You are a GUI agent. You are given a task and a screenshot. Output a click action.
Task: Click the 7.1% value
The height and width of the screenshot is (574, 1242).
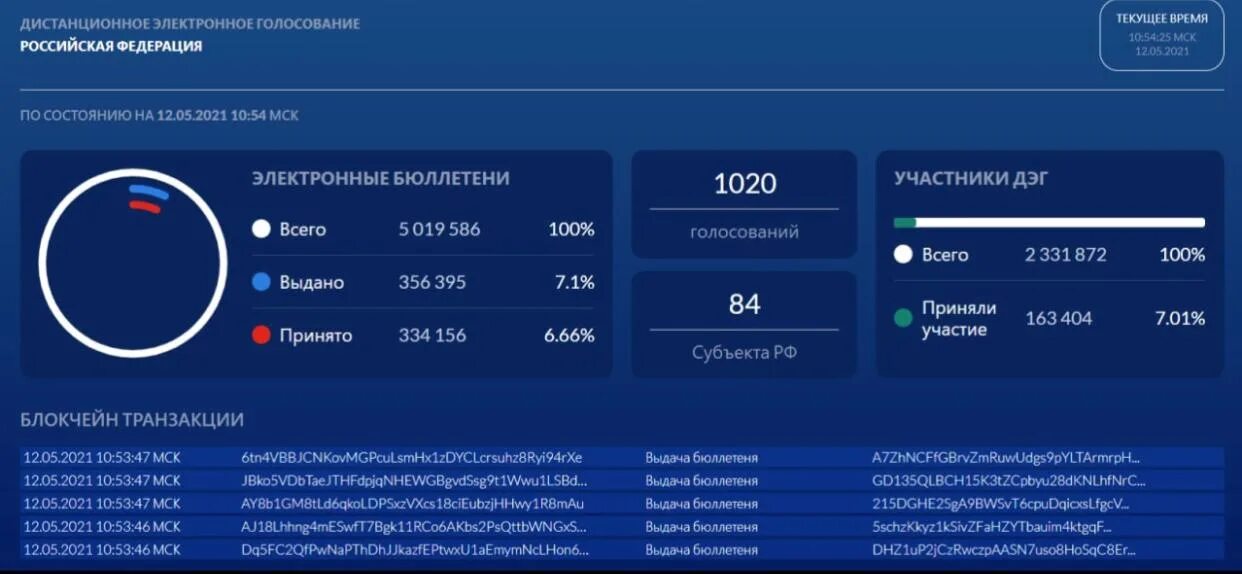575,282
